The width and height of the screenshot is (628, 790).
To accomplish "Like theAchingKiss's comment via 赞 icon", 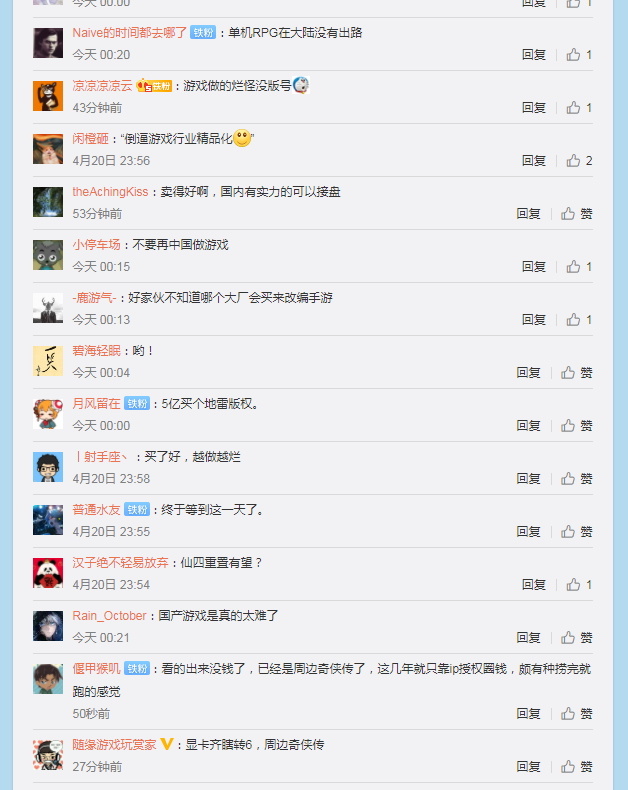I will 576,214.
